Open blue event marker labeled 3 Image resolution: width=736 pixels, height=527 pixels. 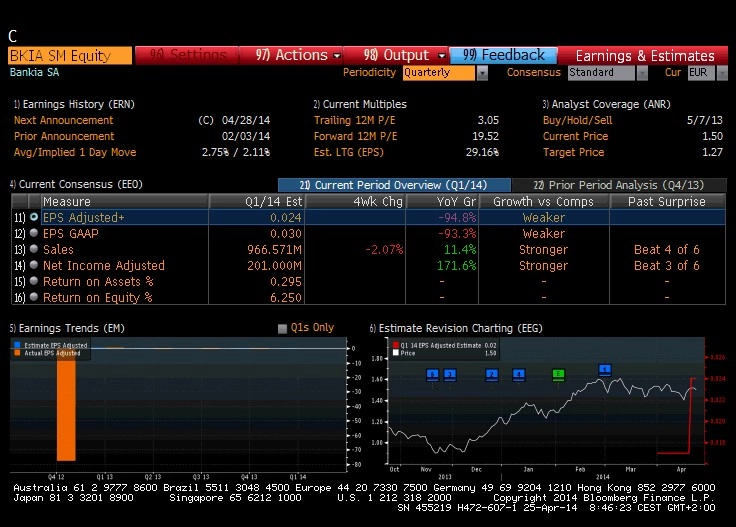point(450,374)
